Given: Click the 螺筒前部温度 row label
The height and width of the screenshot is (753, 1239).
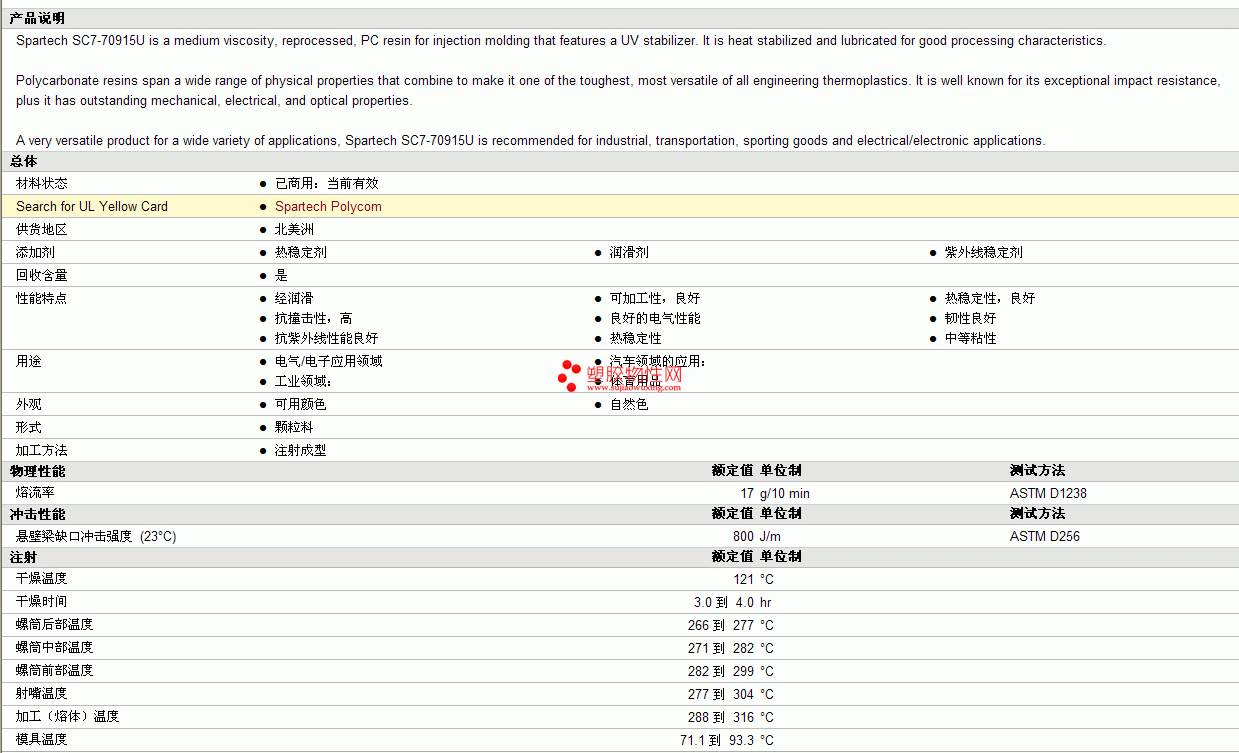Looking at the screenshot, I should pyautogui.click(x=55, y=670).
